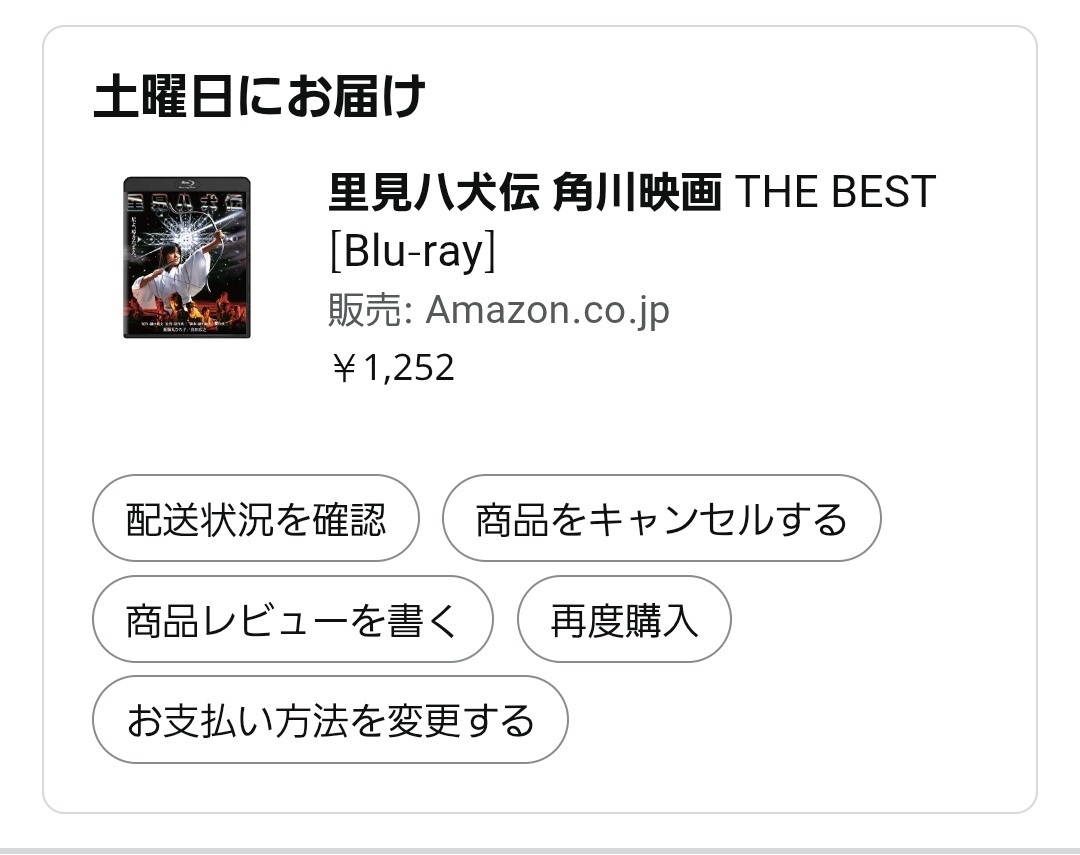
Task: Track the shipment via 配送状況を確認
Action: point(255,519)
